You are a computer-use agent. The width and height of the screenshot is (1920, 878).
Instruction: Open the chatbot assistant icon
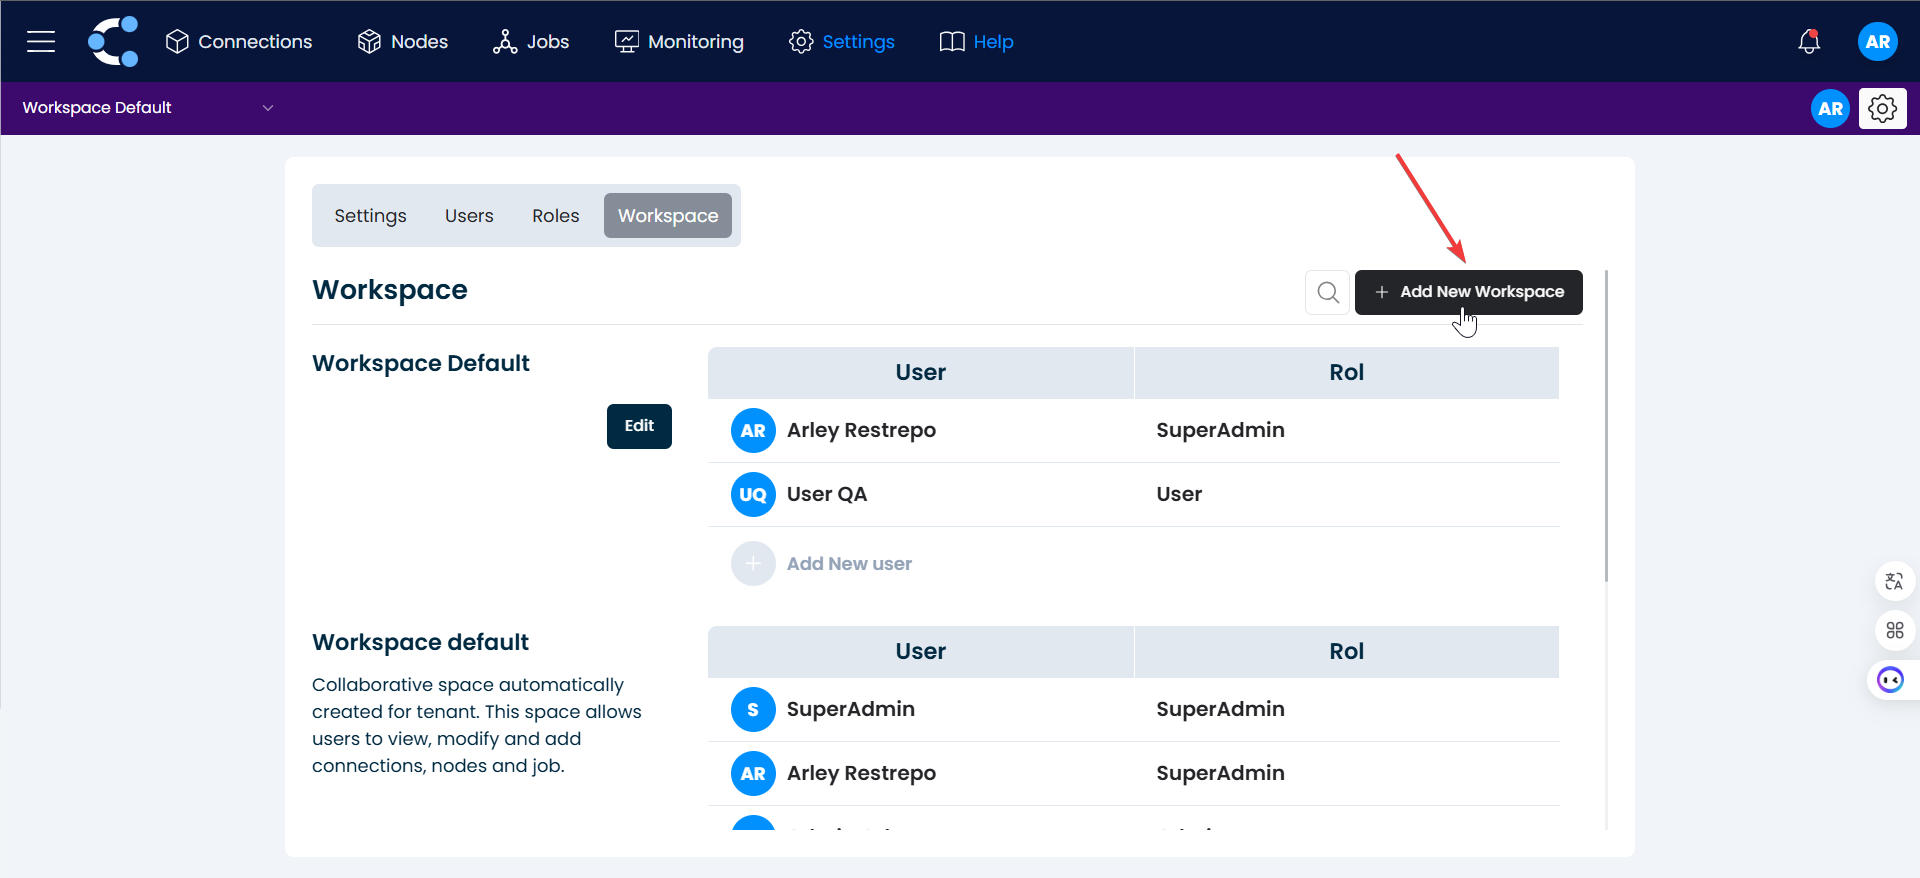click(x=1890, y=680)
